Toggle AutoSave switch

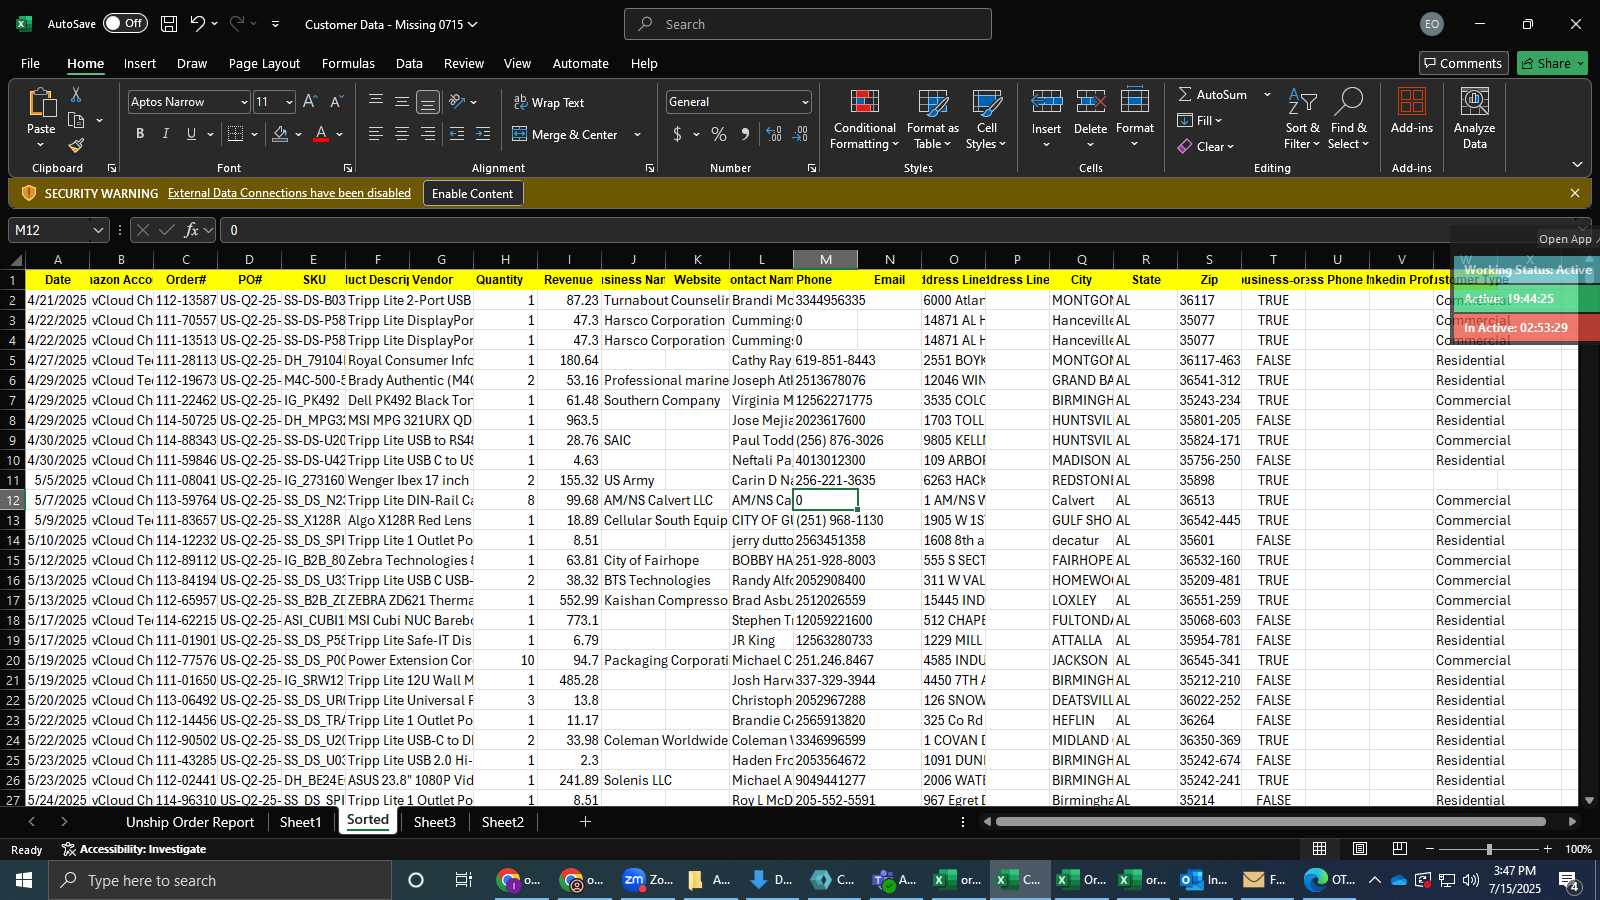pyautogui.click(x=125, y=23)
